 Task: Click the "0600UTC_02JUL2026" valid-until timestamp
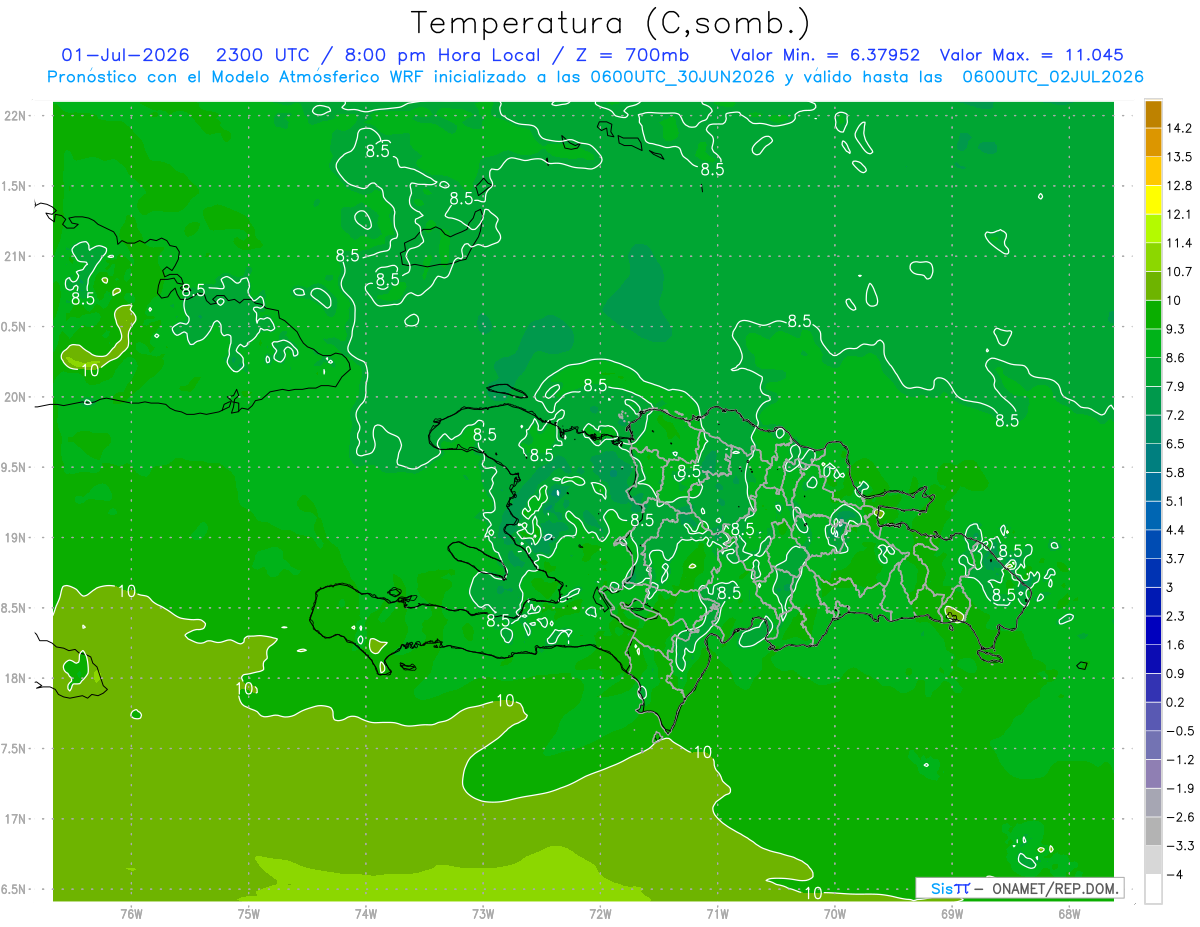click(1053, 77)
